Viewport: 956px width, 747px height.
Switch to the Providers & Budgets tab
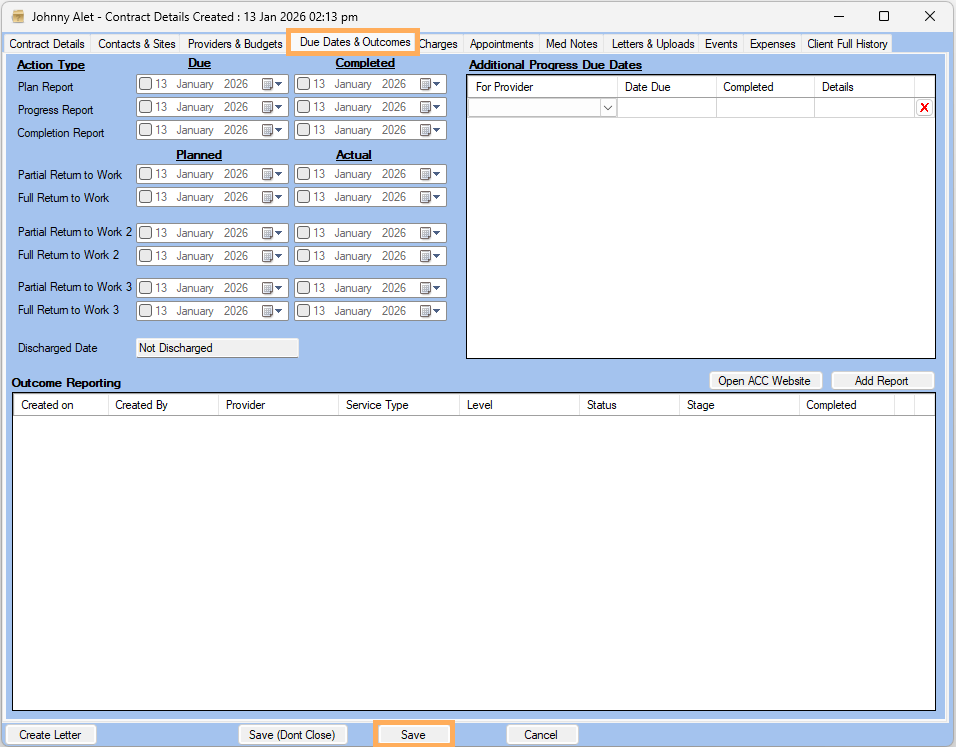235,44
